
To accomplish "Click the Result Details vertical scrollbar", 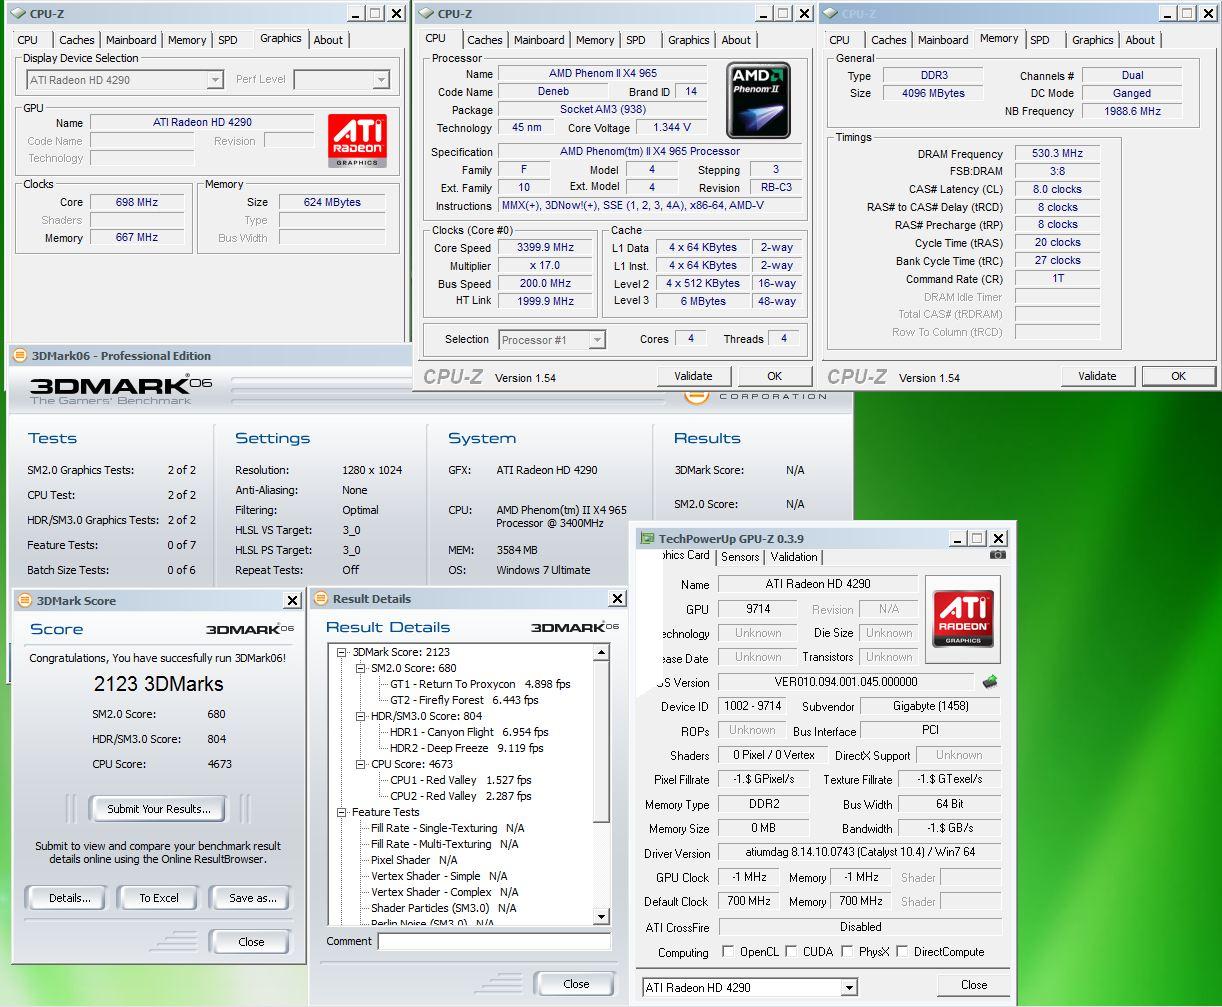I will [601, 784].
